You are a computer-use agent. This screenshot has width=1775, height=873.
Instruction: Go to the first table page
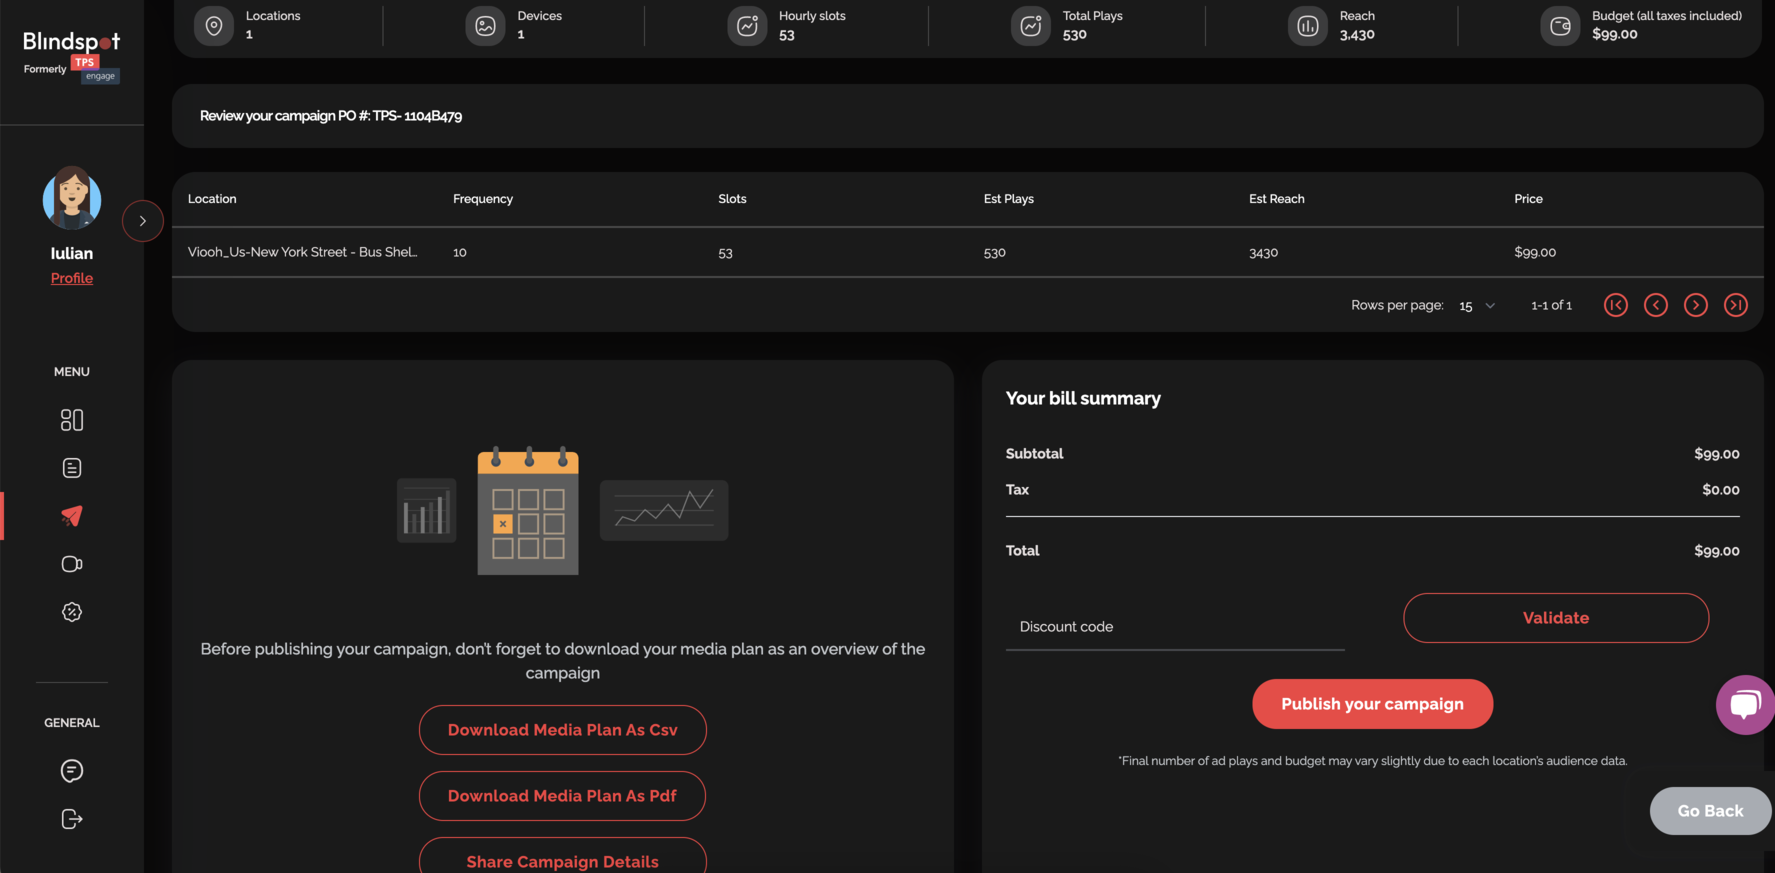[1616, 305]
